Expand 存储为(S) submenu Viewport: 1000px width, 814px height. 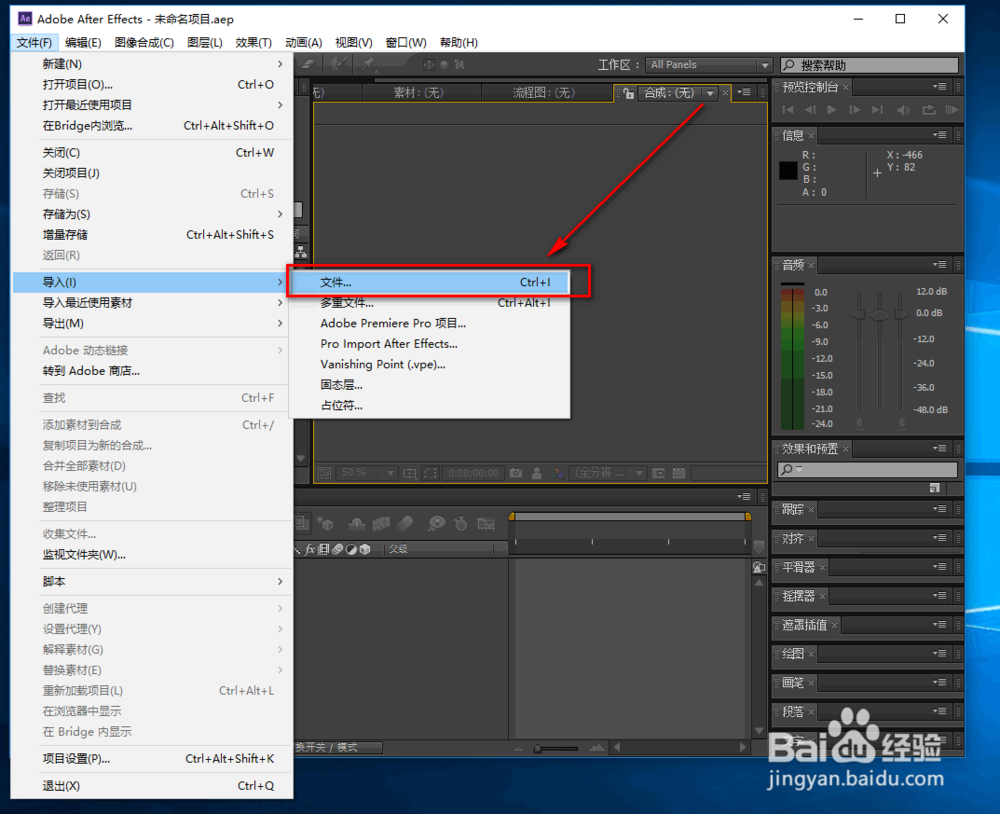pos(152,214)
